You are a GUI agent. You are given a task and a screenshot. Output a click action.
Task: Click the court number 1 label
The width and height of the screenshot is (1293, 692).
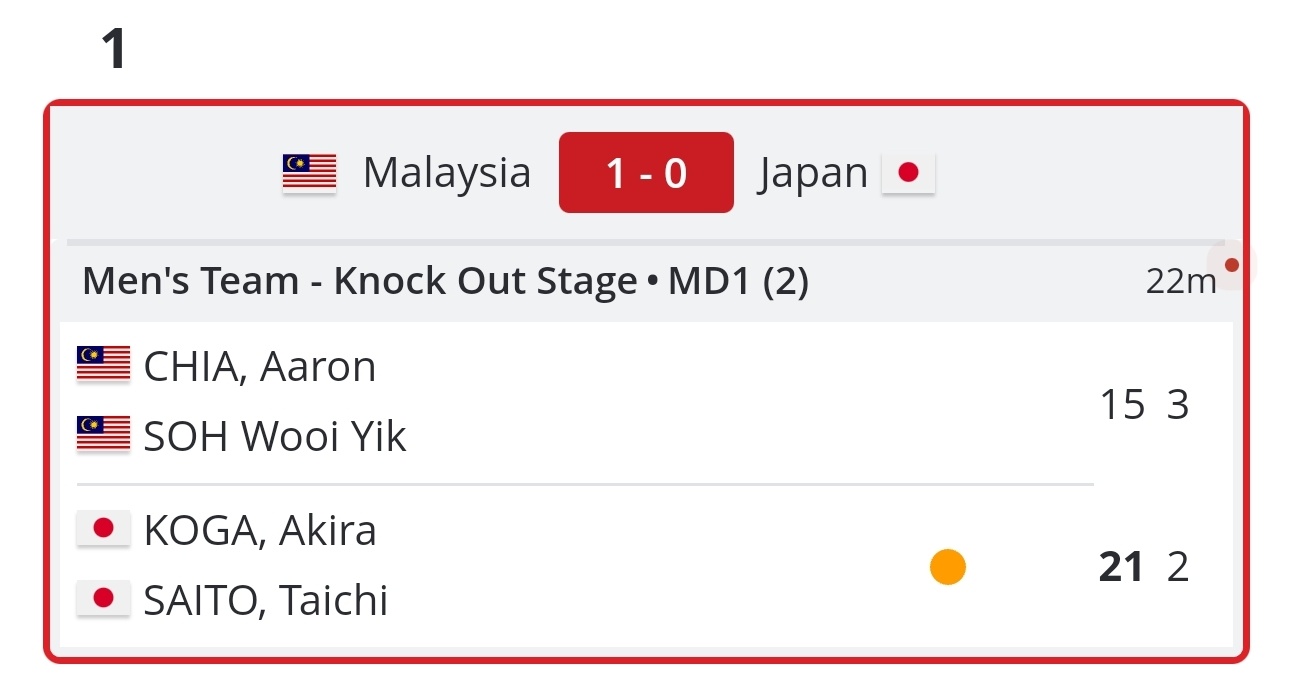115,49
